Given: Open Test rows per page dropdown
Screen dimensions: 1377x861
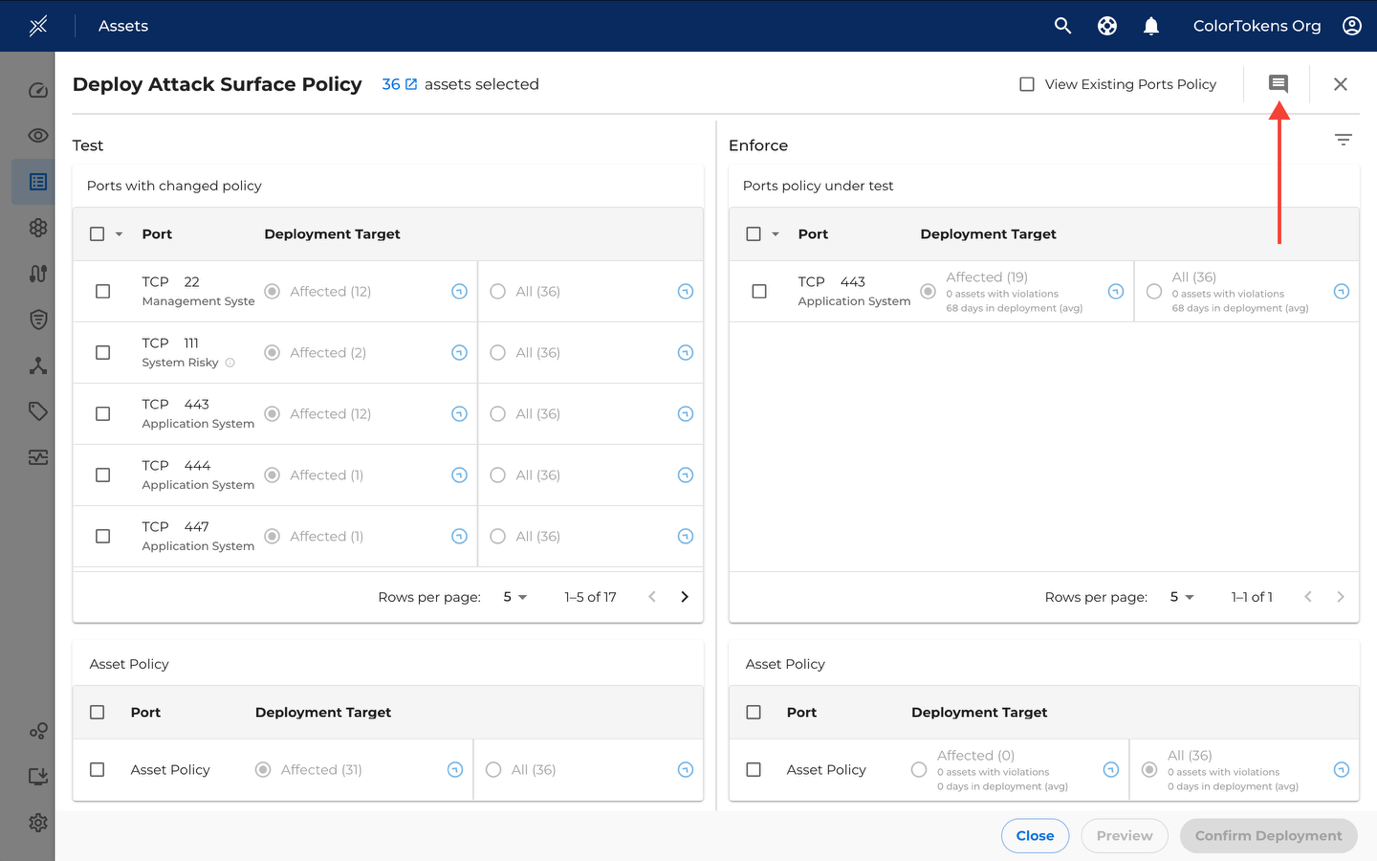Looking at the screenshot, I should coord(514,597).
